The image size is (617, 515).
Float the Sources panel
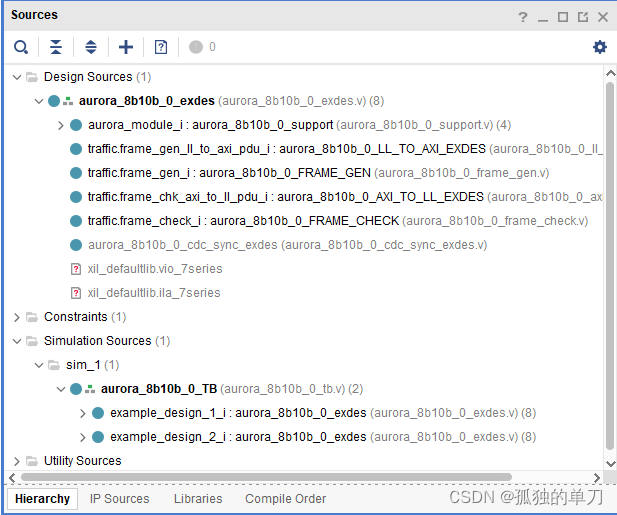pos(583,17)
